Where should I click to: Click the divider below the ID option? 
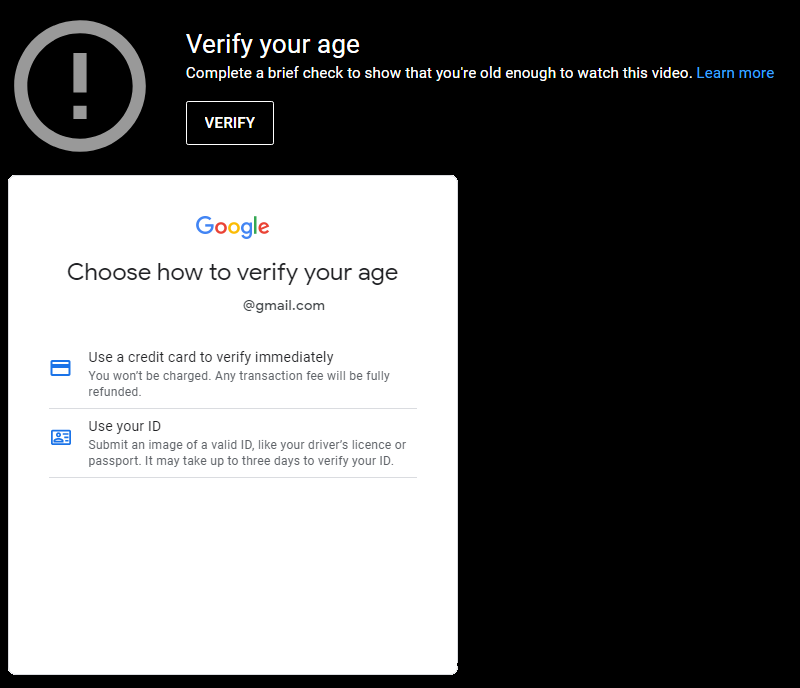[x=233, y=478]
